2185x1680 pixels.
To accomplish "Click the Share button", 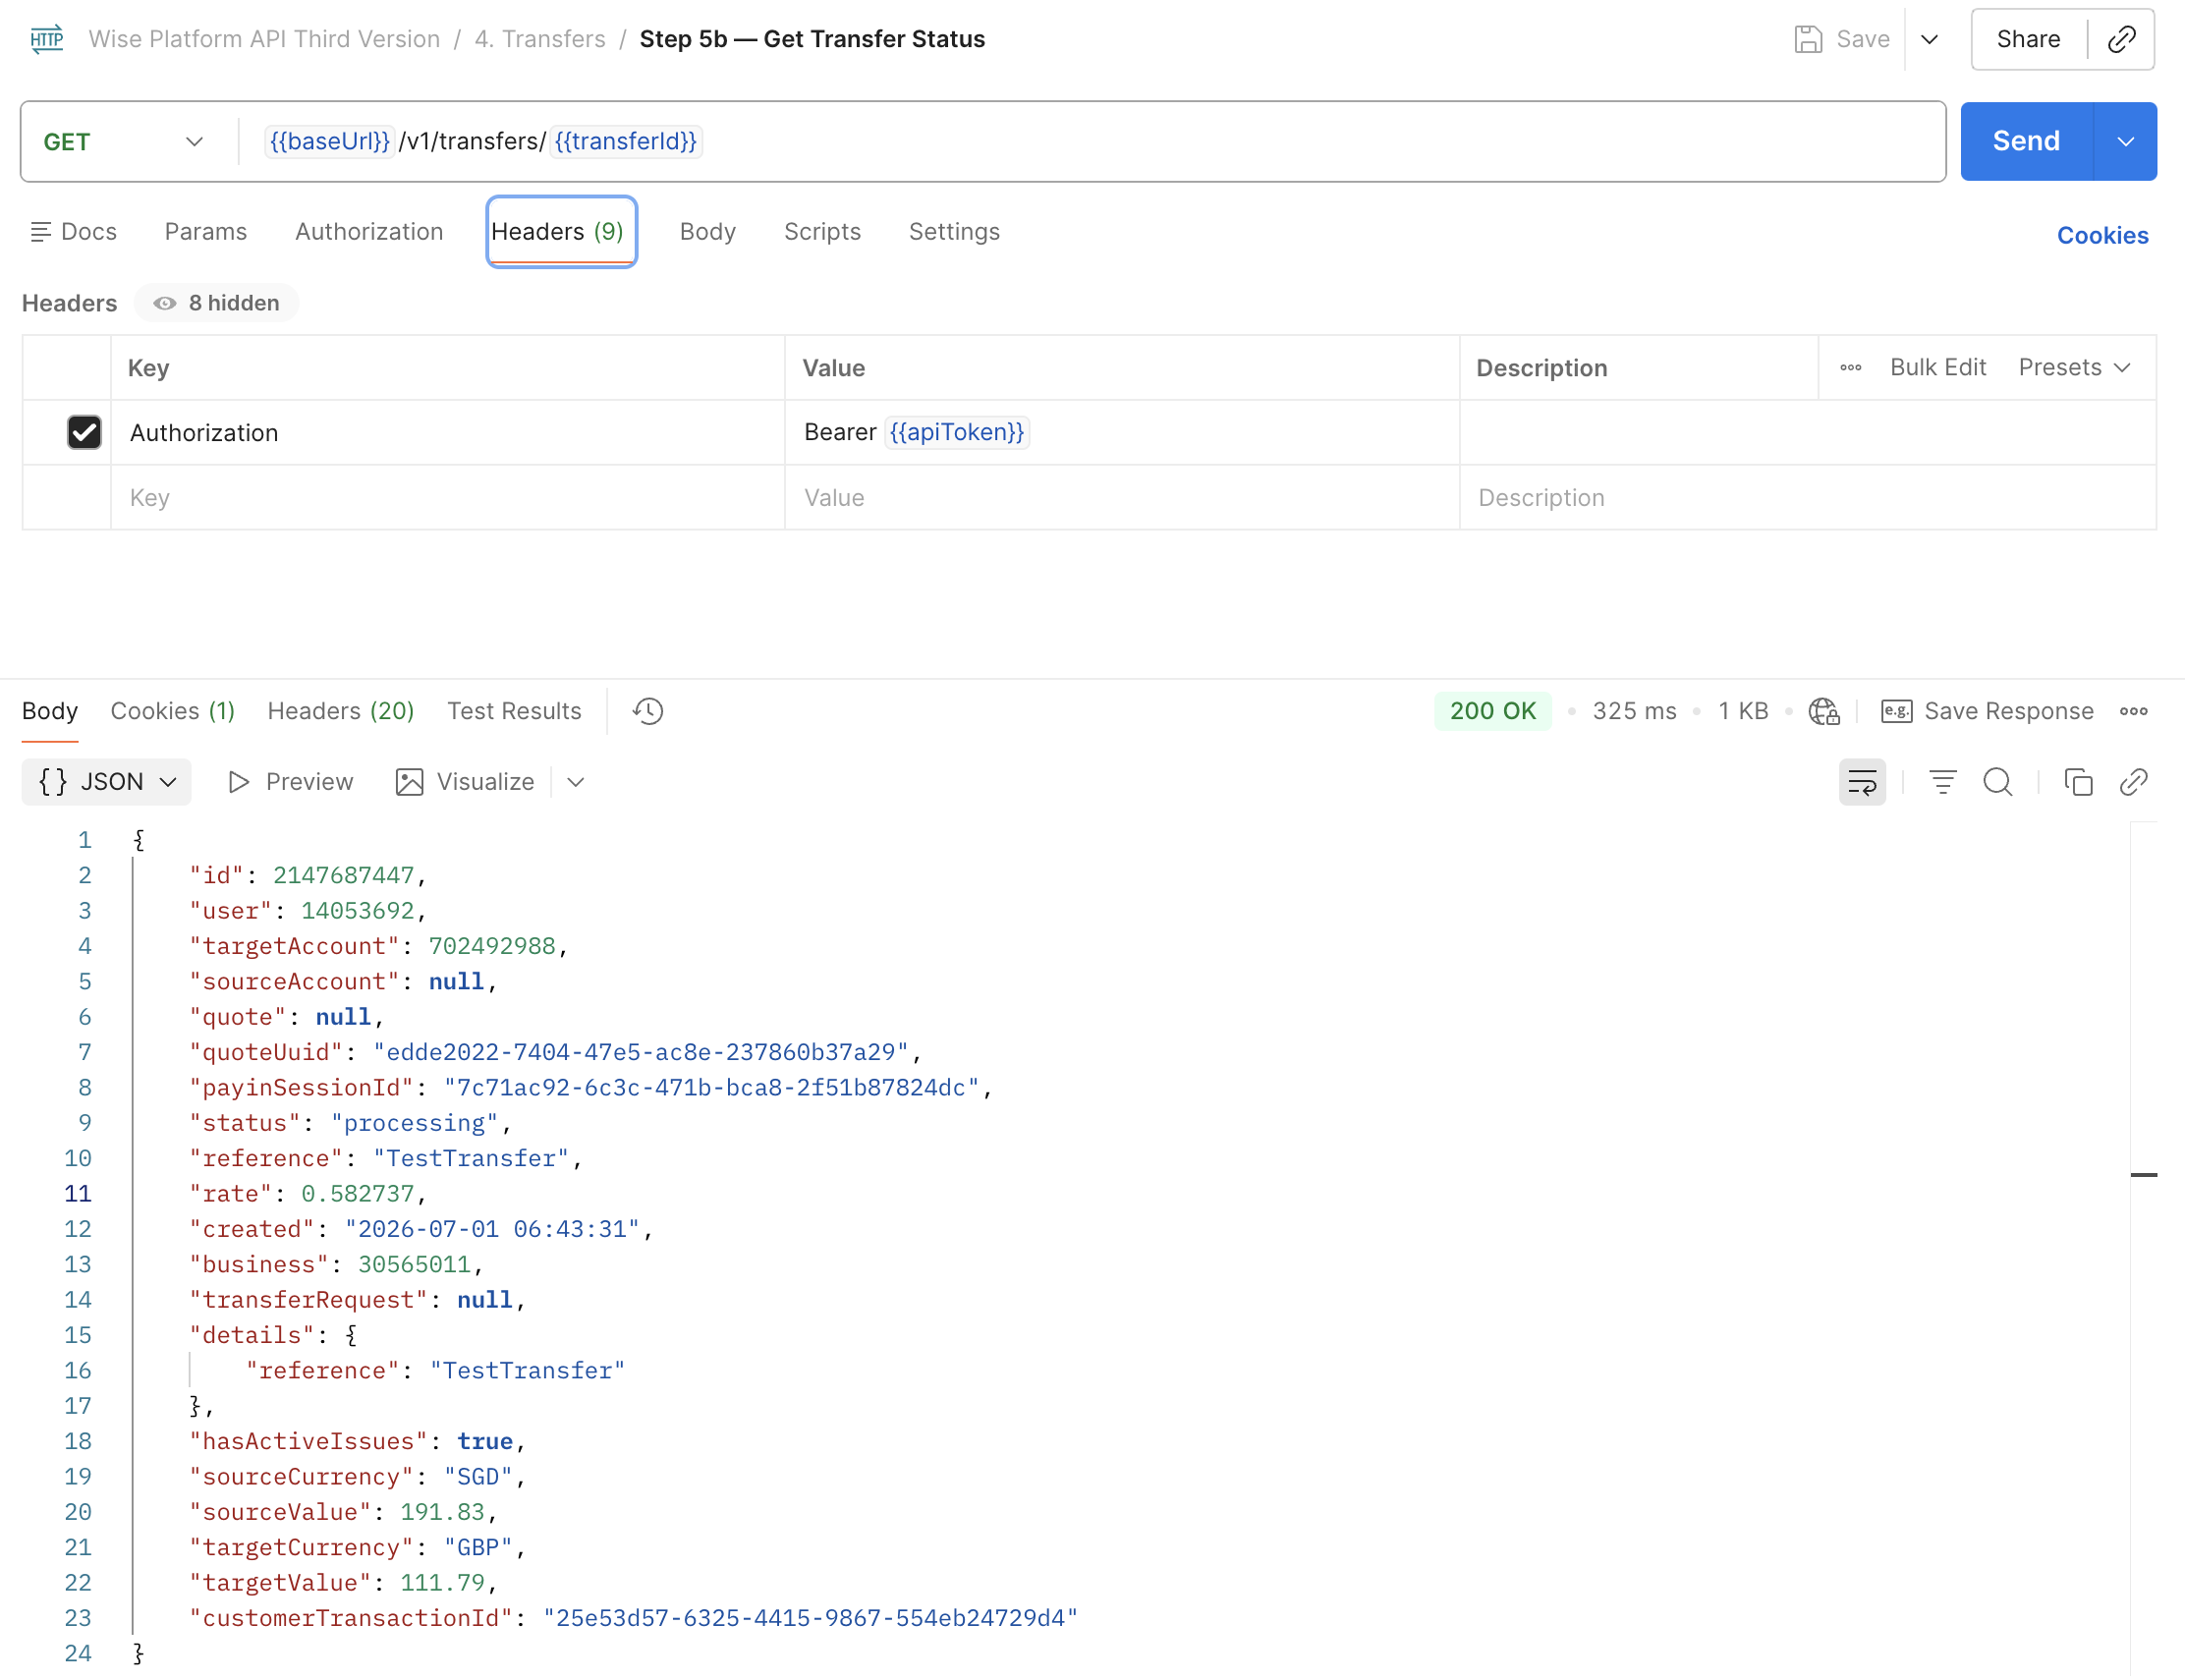I will click(2028, 39).
